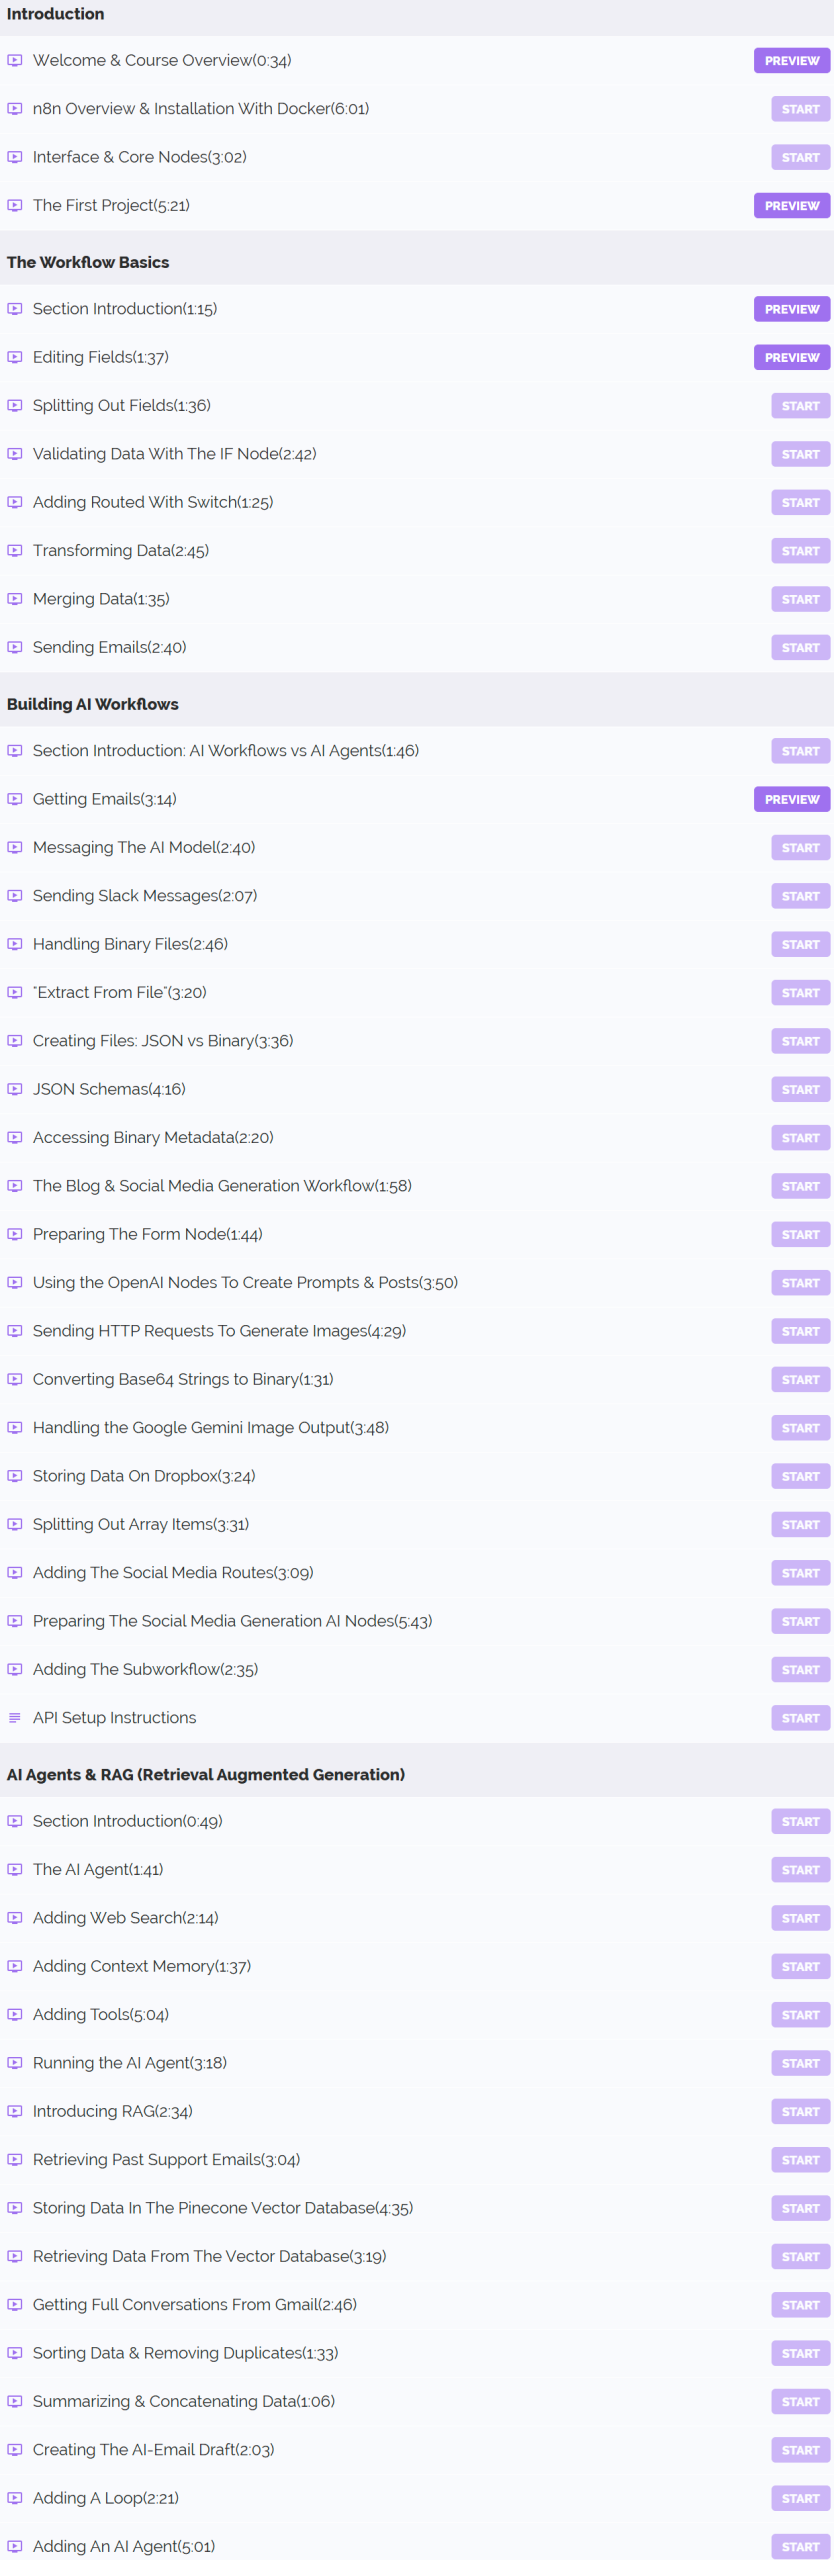
Task: Click the video icon next to Adding Web Search
Action: 15,1919
